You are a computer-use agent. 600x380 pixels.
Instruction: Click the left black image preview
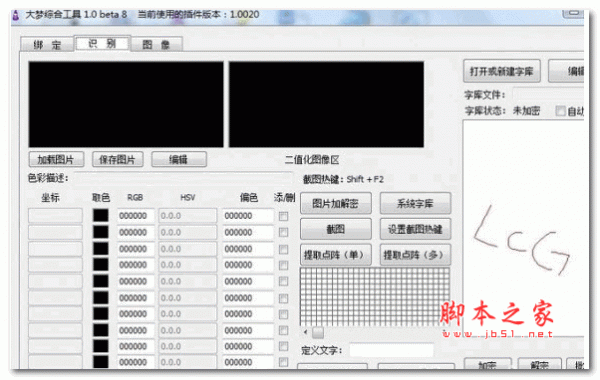[126, 104]
